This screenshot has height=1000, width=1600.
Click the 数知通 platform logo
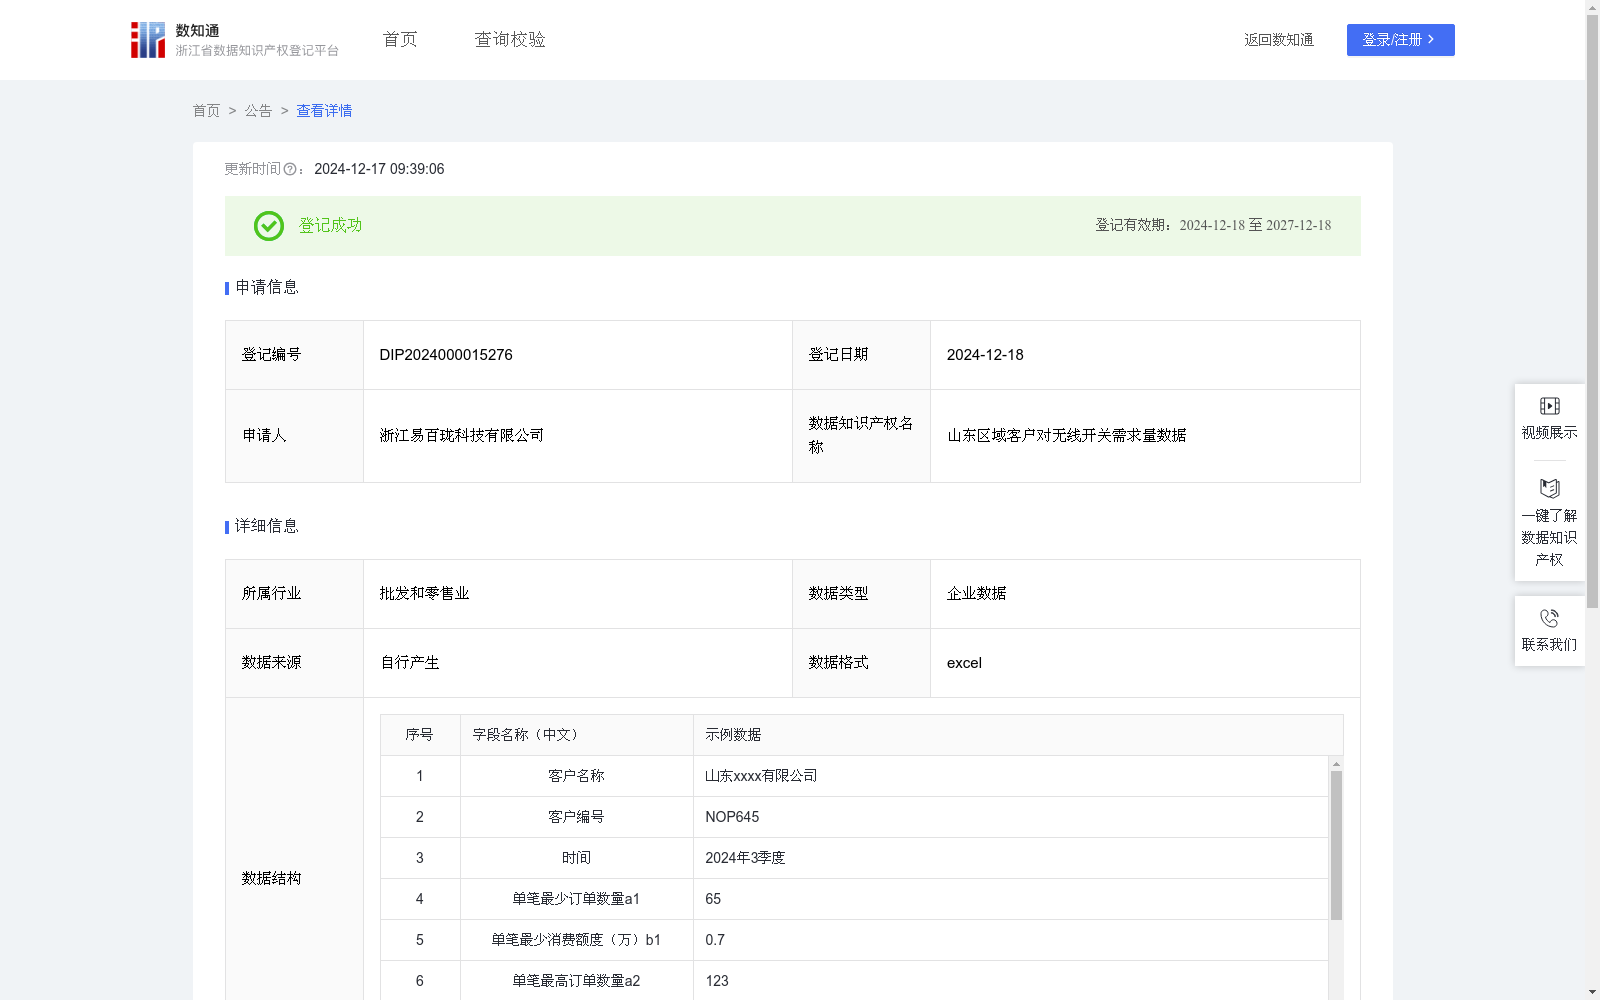click(235, 40)
